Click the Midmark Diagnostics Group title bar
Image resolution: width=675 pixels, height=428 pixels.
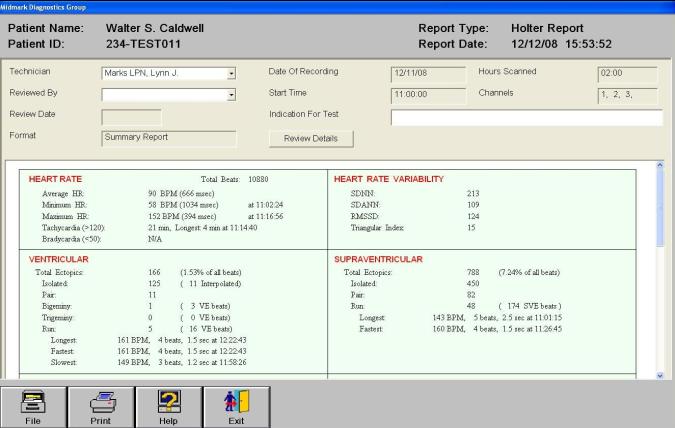tap(338, 7)
